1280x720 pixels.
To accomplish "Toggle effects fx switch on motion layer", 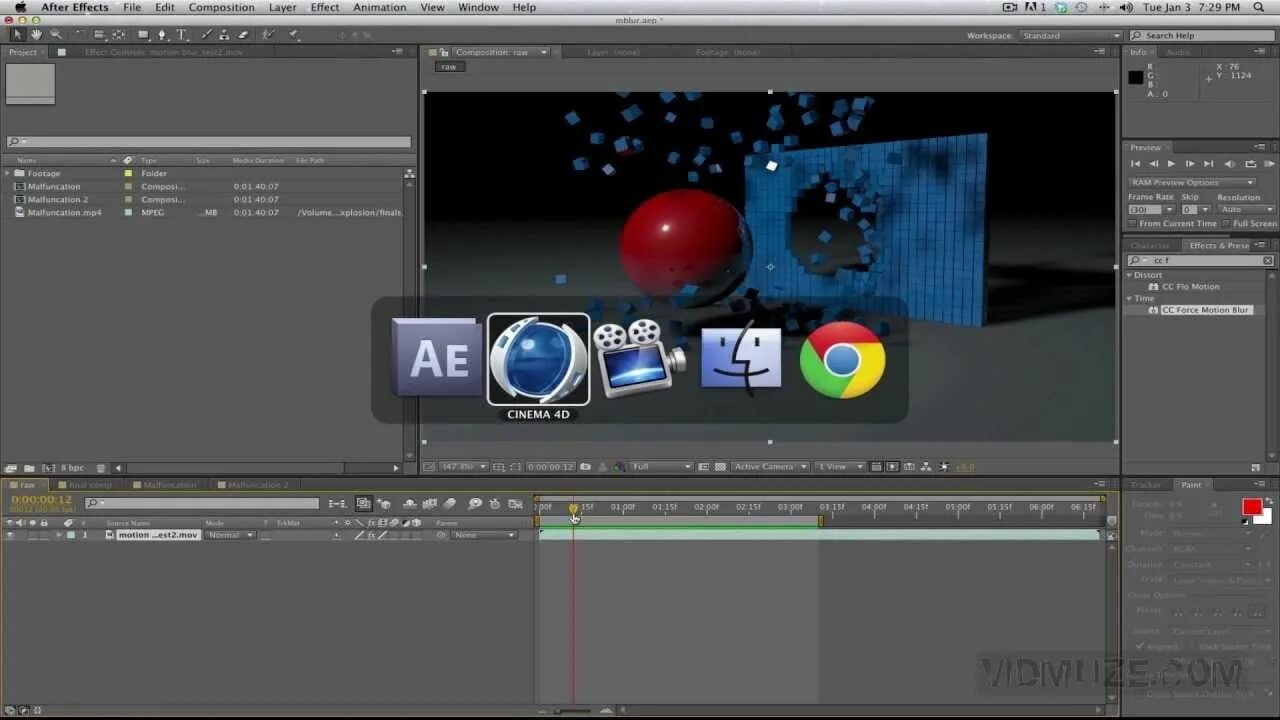I will point(372,535).
